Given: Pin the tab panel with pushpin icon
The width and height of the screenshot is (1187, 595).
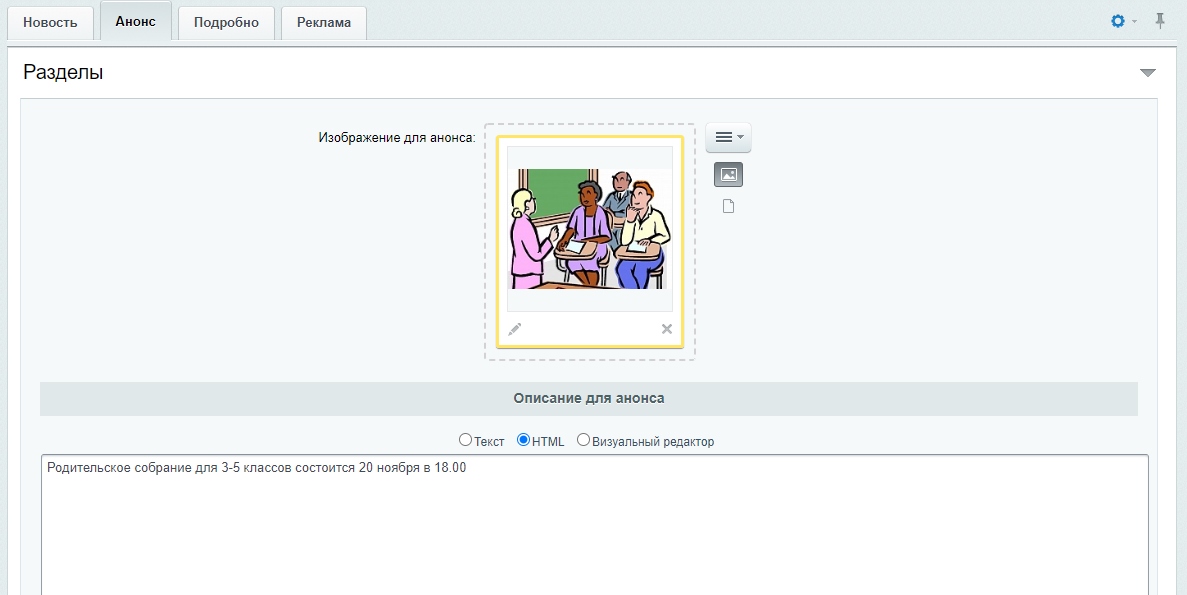Looking at the screenshot, I should click(1160, 21).
